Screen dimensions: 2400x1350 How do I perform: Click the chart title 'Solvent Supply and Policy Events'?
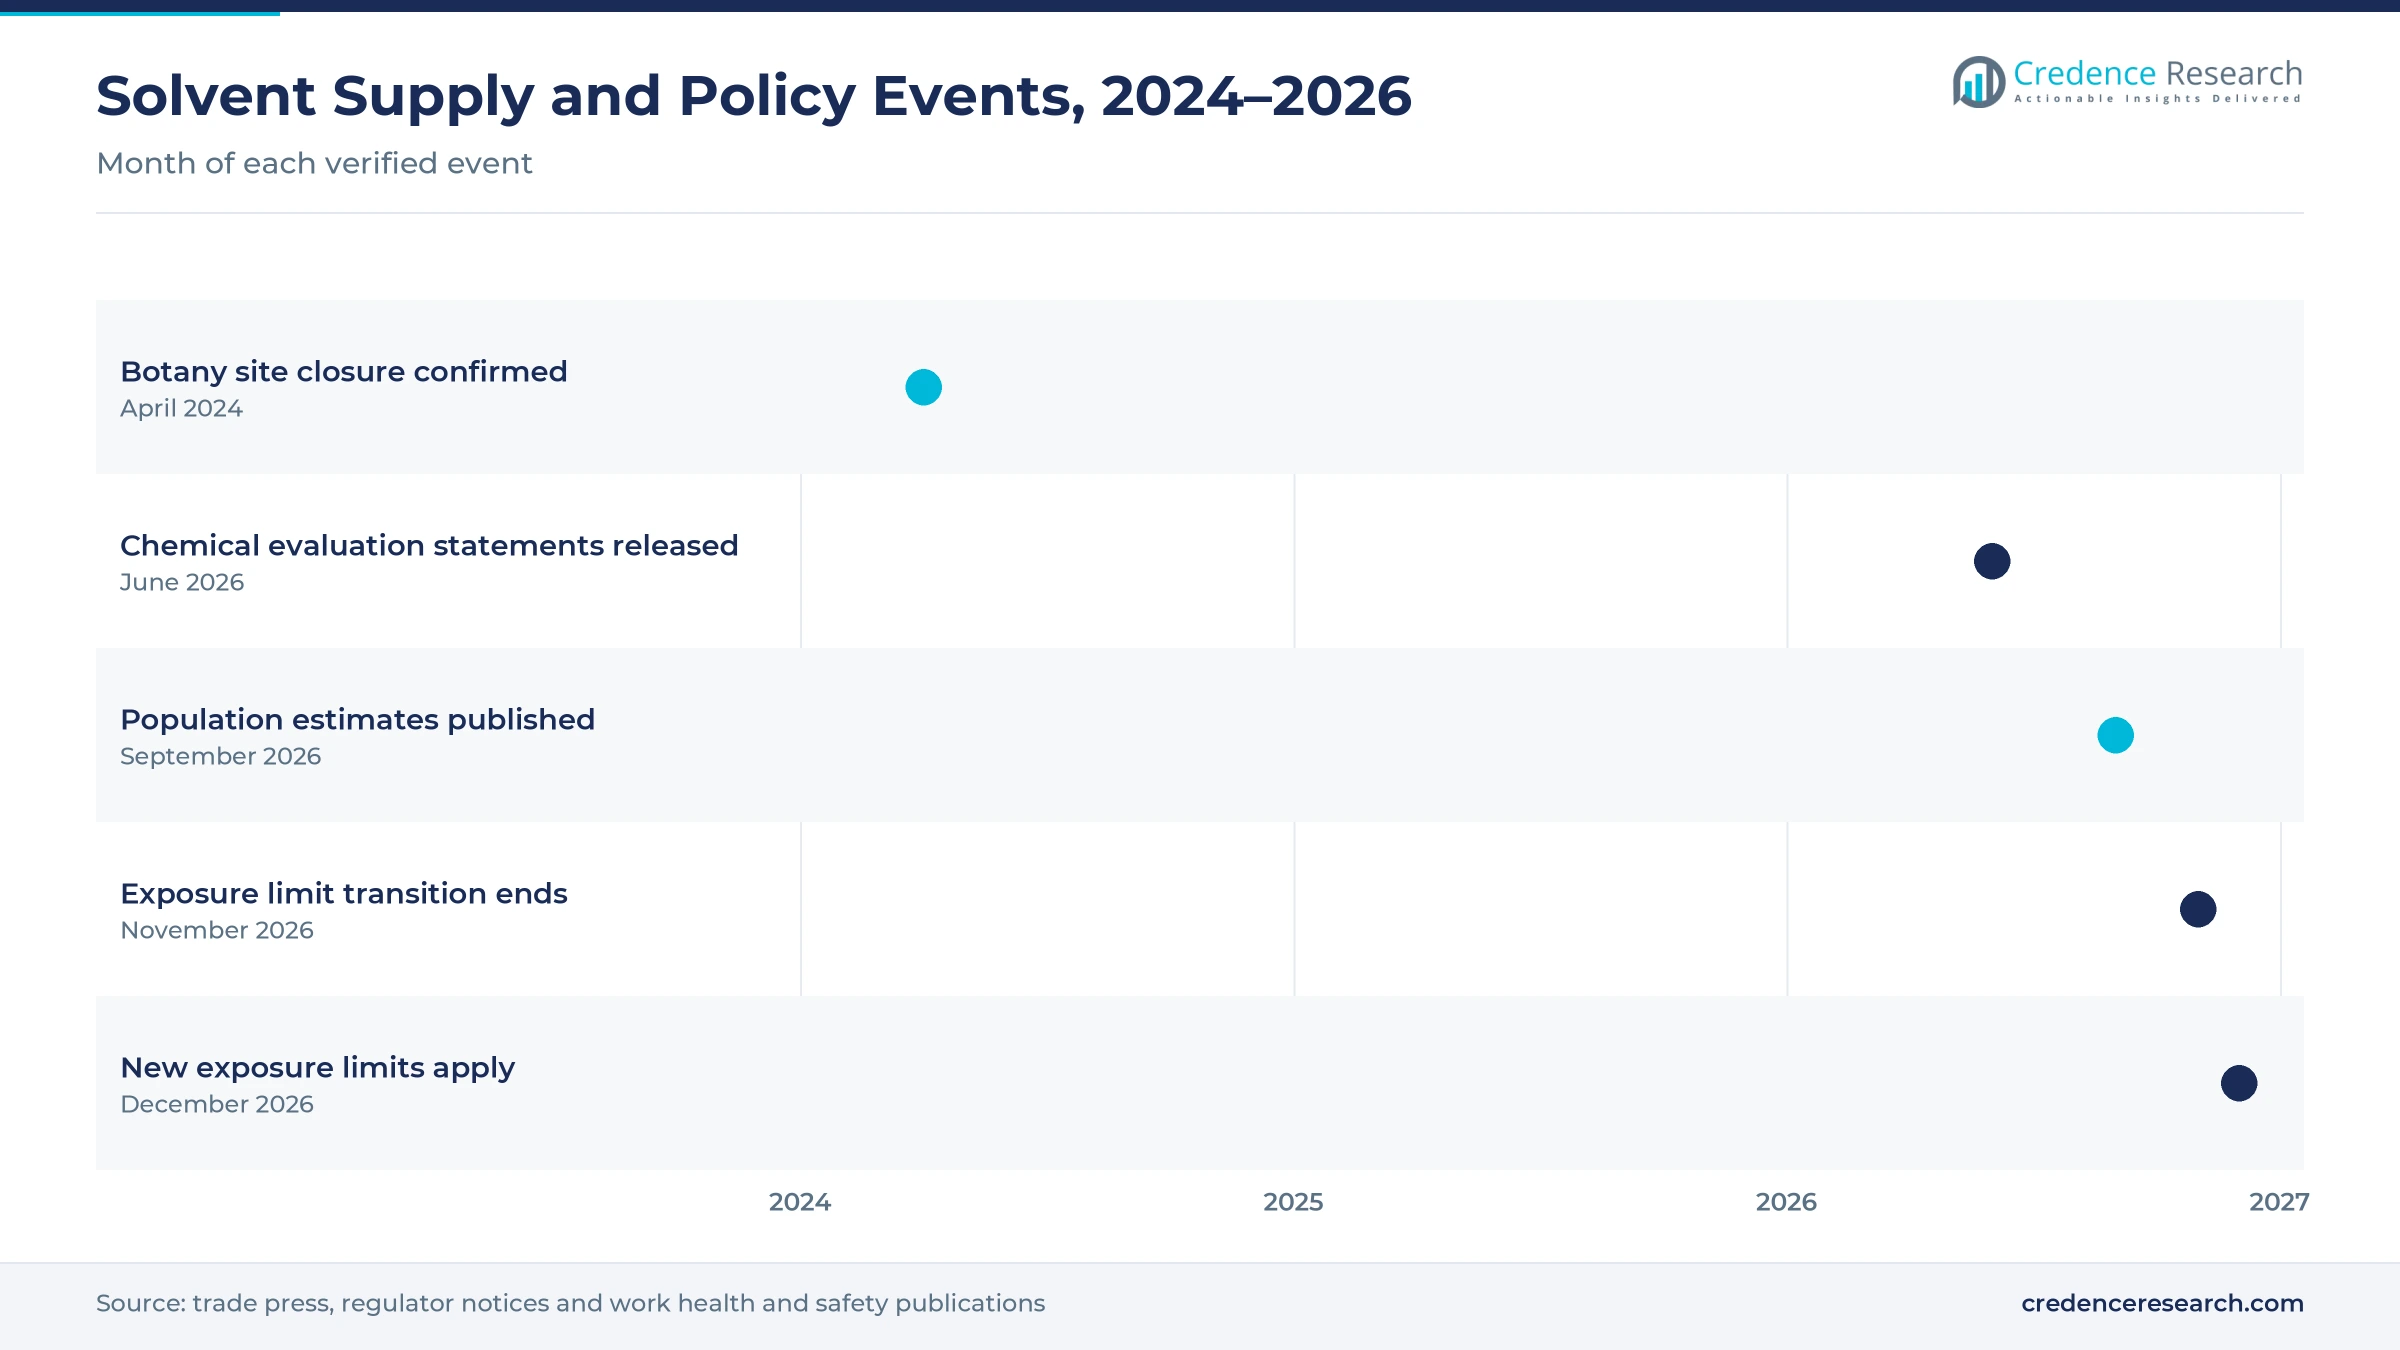[754, 96]
